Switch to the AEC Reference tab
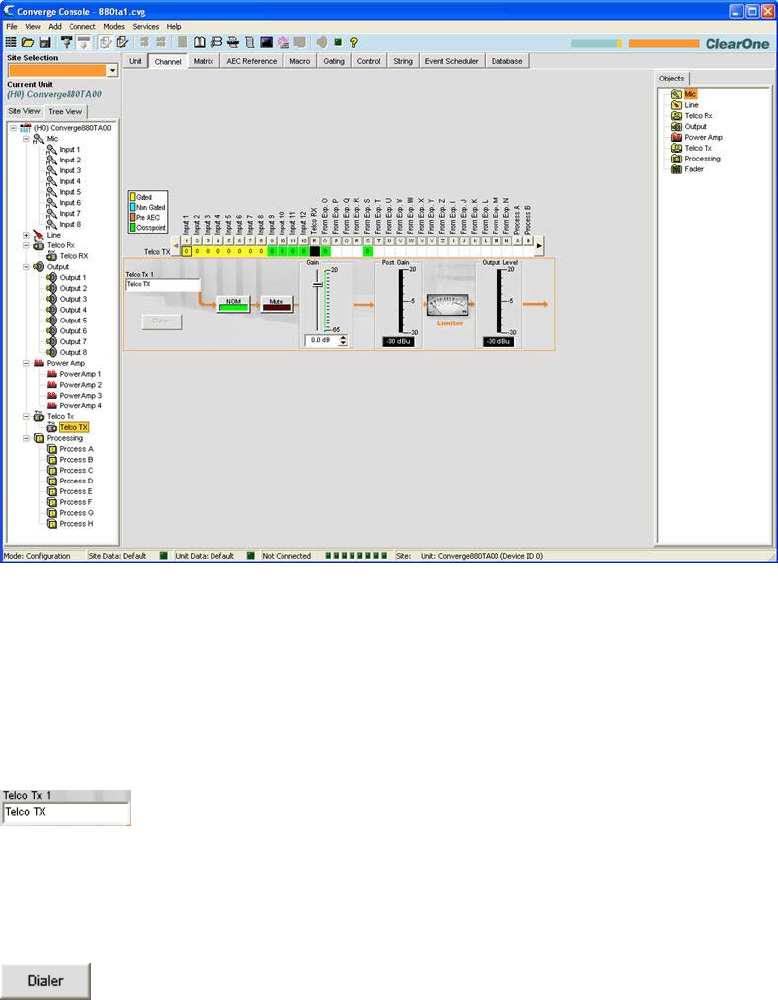The height and width of the screenshot is (1000, 778). [251, 61]
